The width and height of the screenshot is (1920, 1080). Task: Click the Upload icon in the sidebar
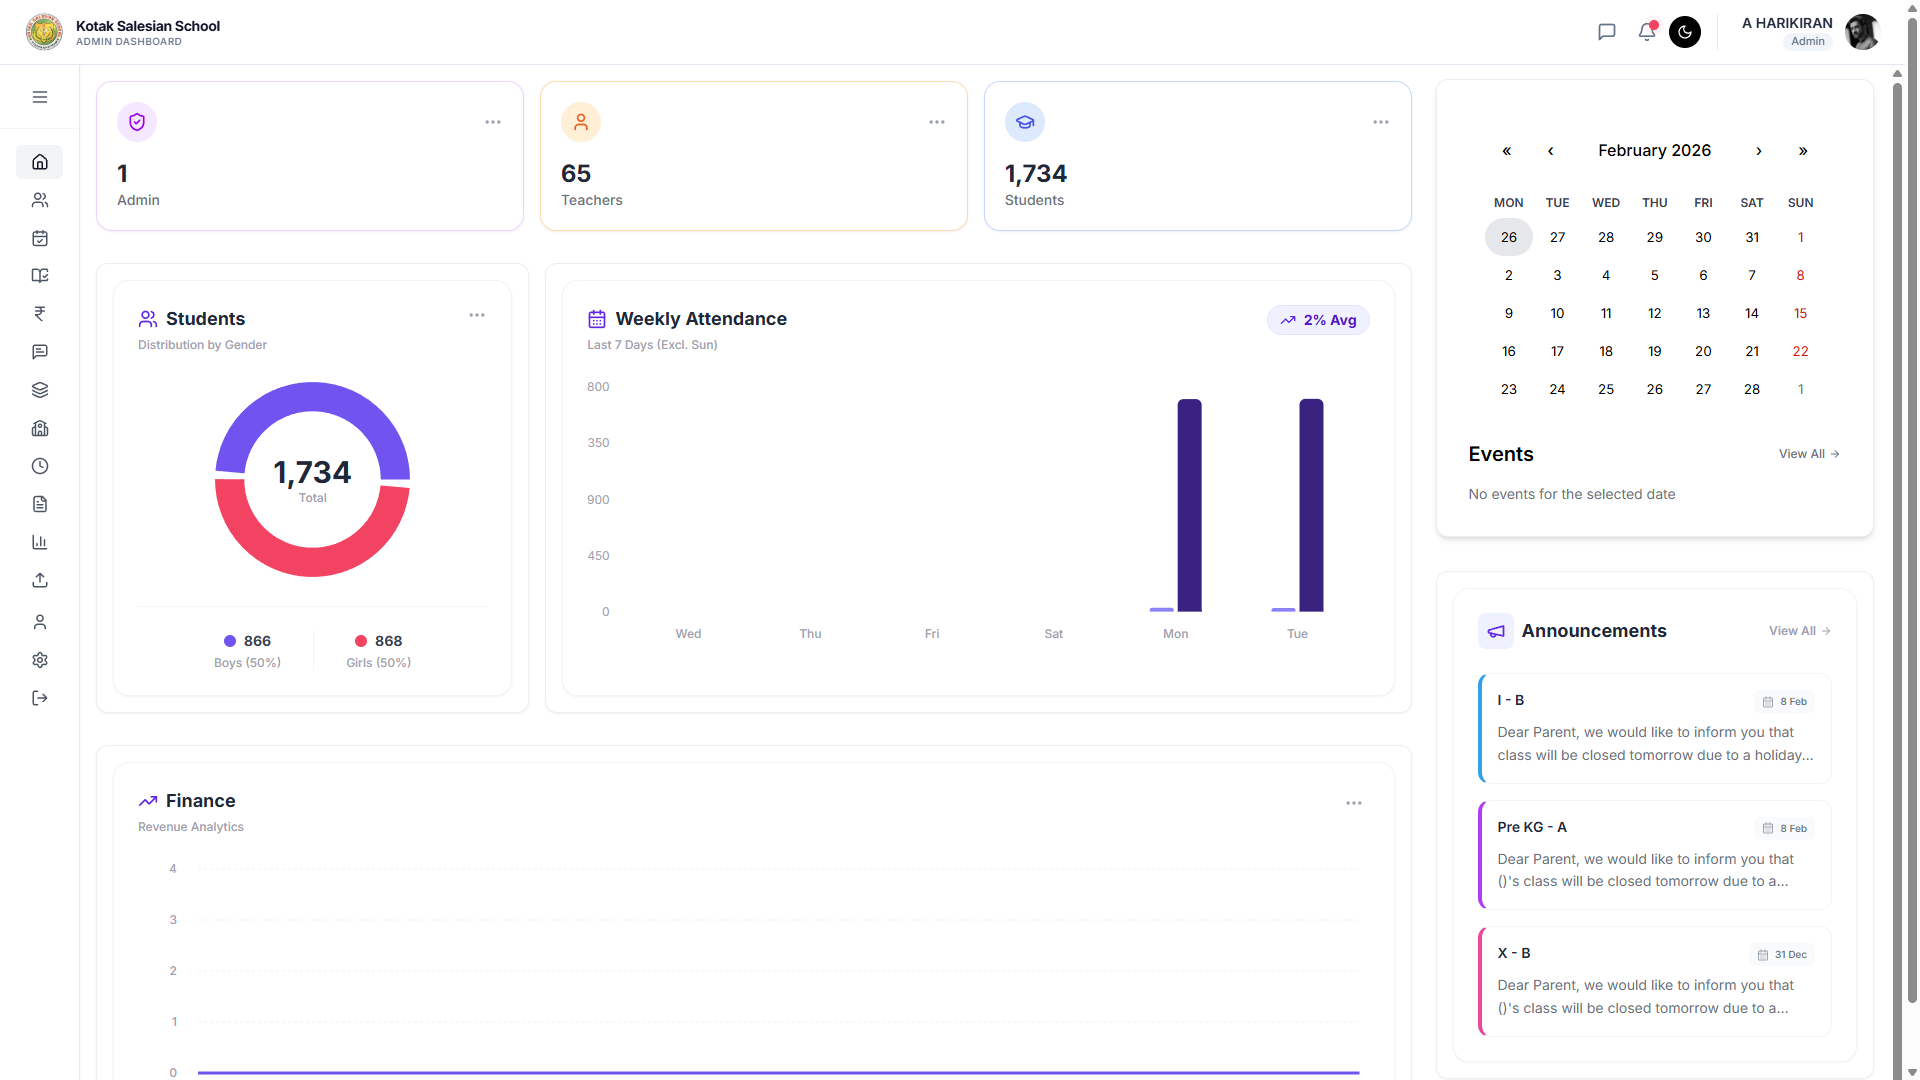[40, 580]
